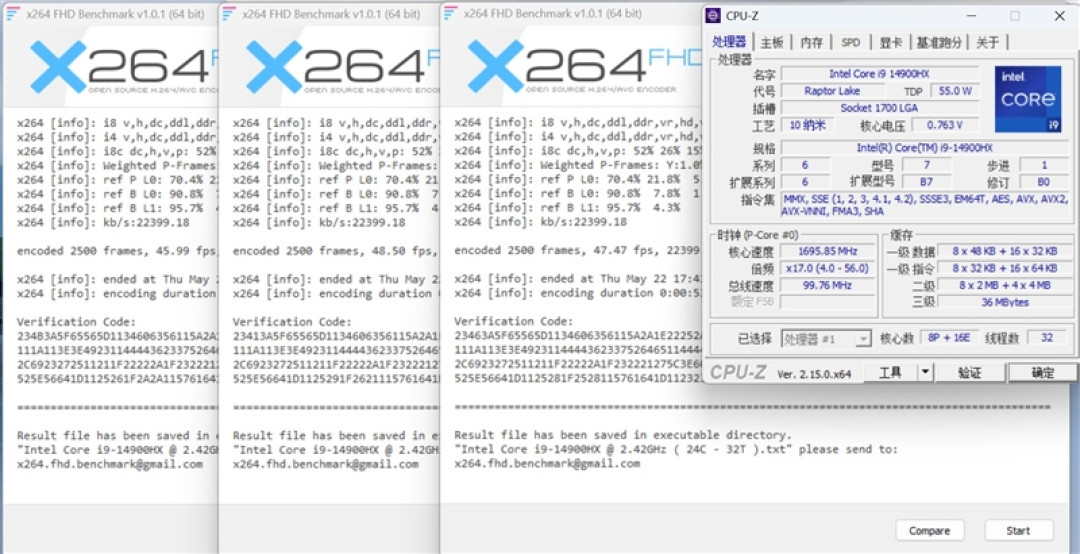The height and width of the screenshot is (554, 1080).
Task: Click the TDP value 55.0 W
Action: [955, 91]
